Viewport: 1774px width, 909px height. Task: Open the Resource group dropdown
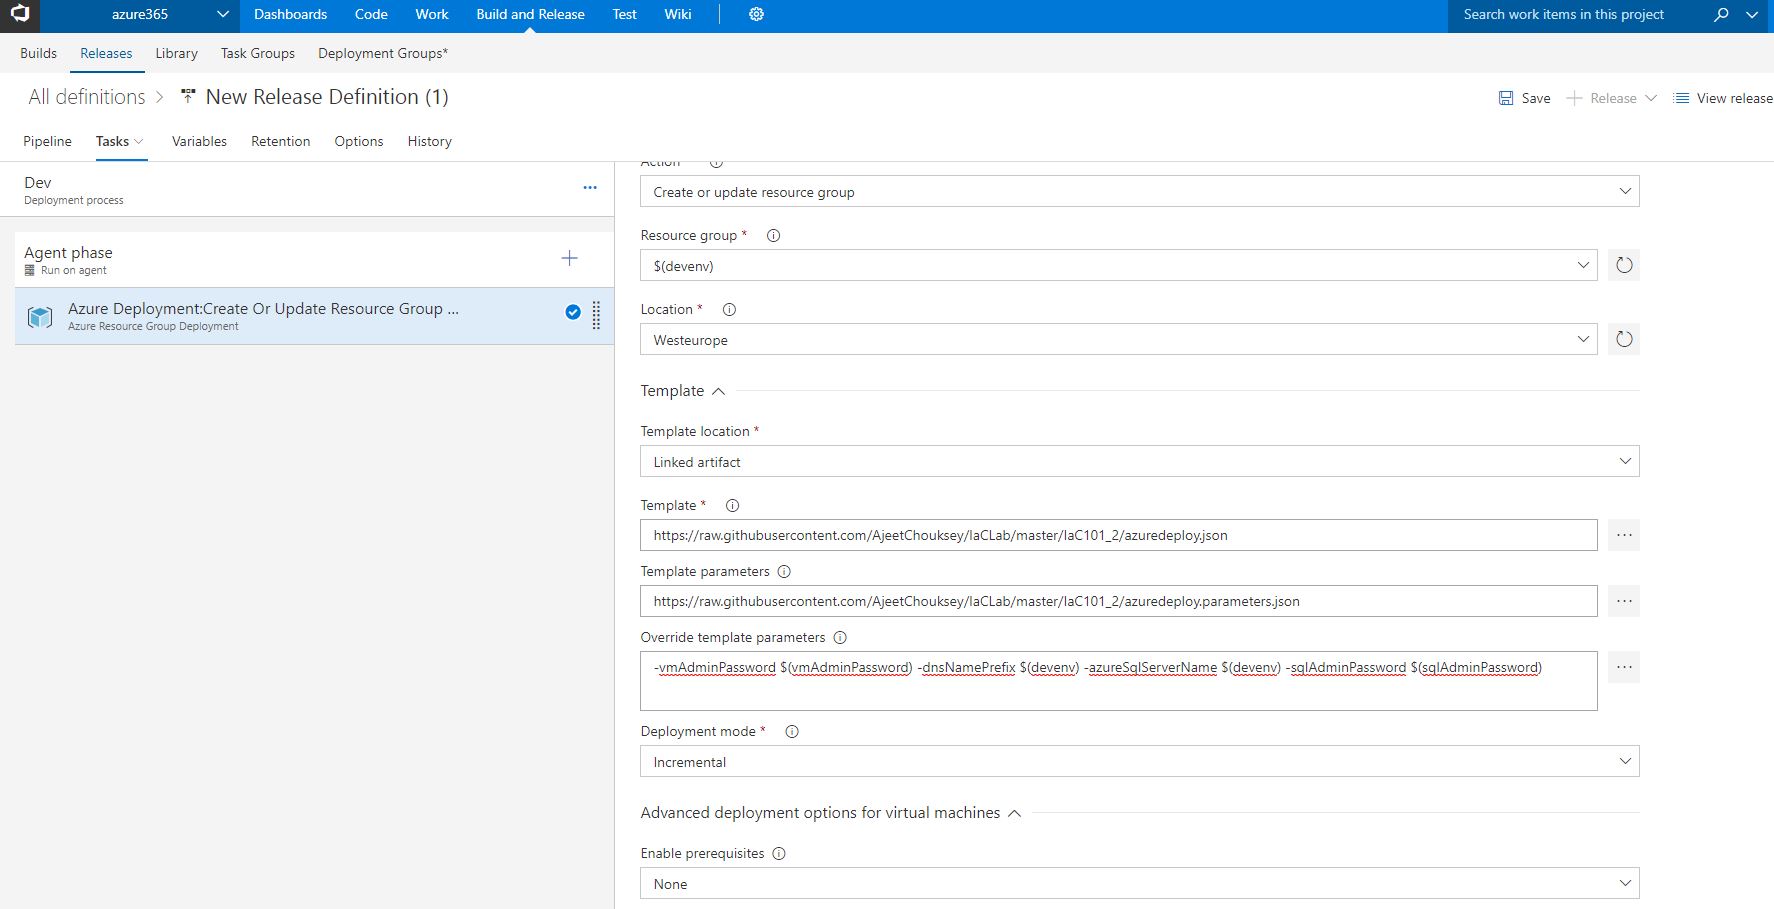[1118, 265]
